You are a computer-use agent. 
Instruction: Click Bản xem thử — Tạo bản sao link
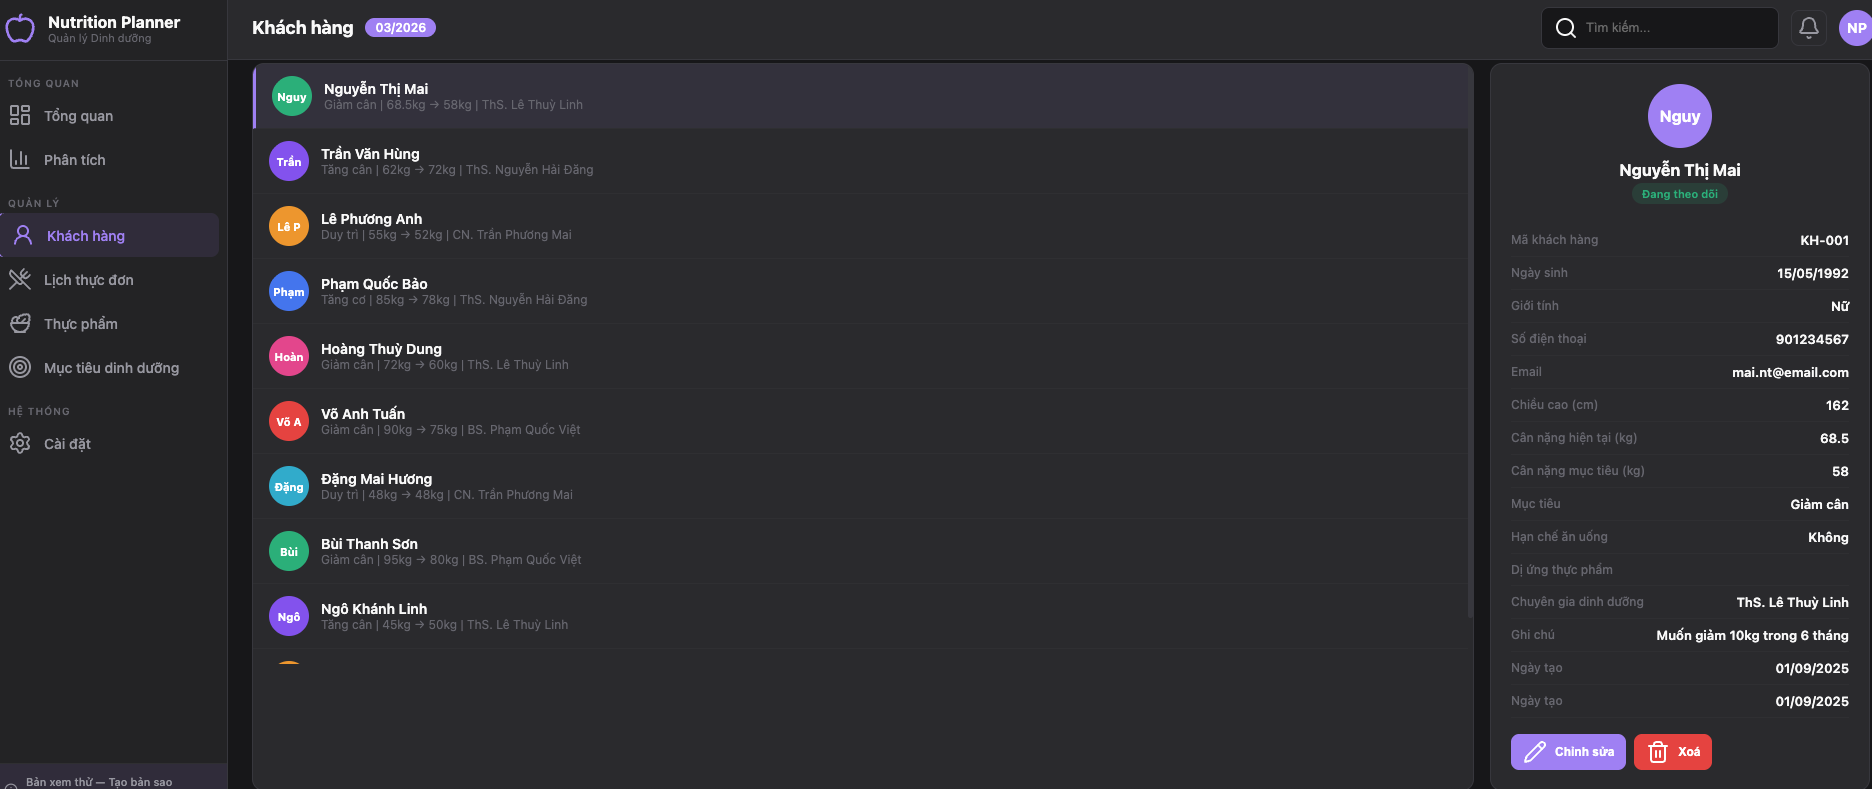click(99, 782)
